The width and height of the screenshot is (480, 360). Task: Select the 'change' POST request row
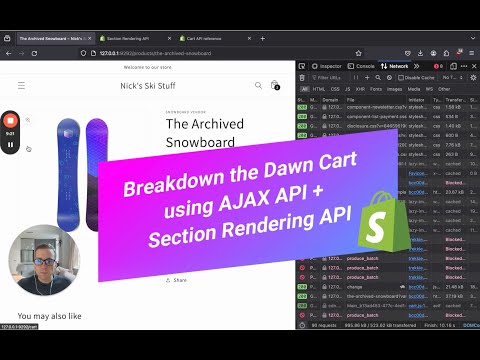click(x=388, y=287)
